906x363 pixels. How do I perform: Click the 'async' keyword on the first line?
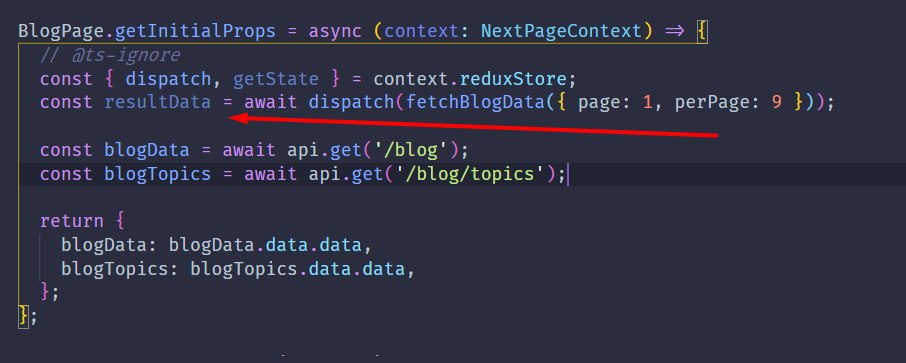point(335,31)
